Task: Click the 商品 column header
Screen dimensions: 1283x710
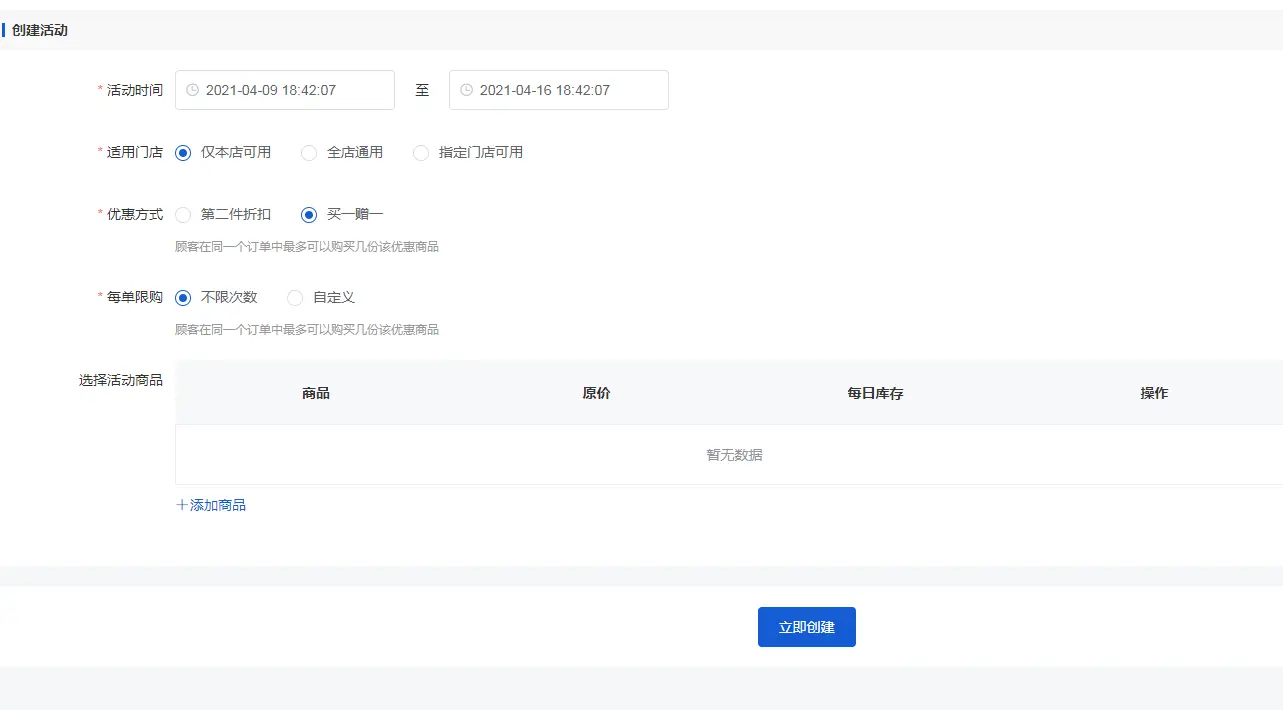Action: pos(316,393)
